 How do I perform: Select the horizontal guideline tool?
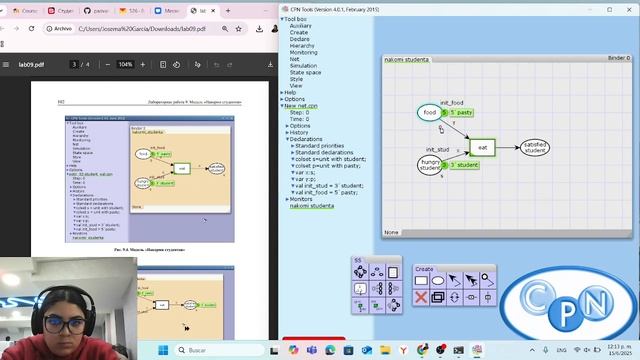(471, 297)
